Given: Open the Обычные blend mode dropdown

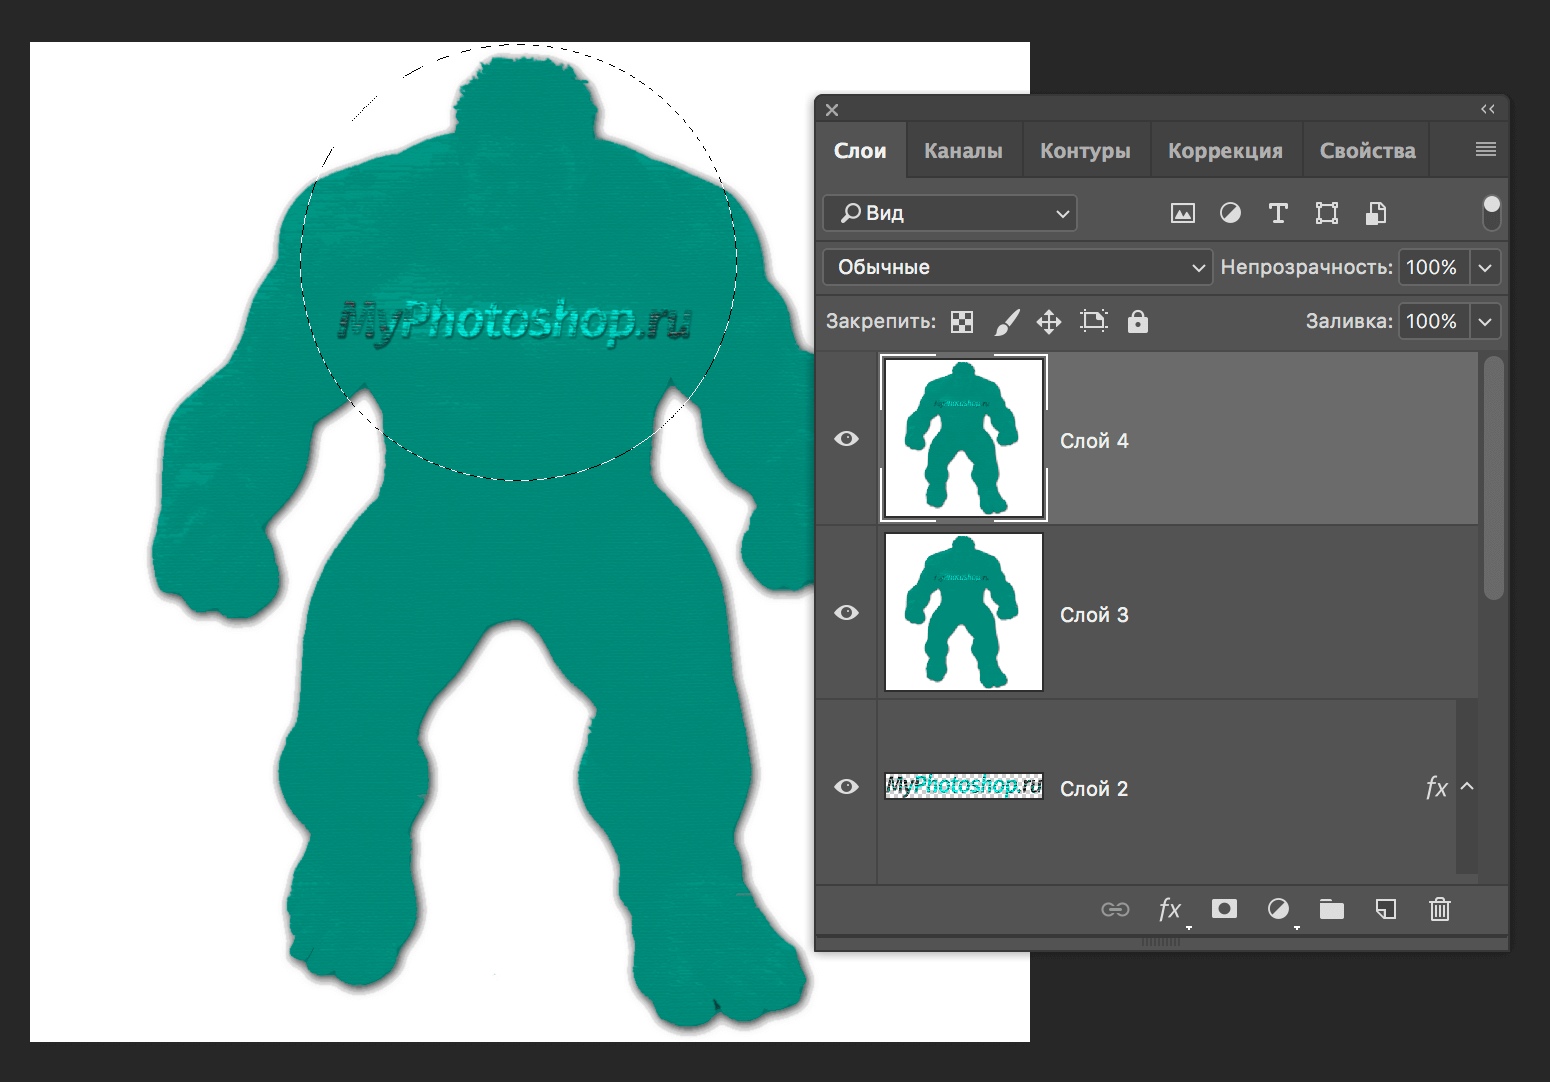Looking at the screenshot, I should pos(1017,267).
